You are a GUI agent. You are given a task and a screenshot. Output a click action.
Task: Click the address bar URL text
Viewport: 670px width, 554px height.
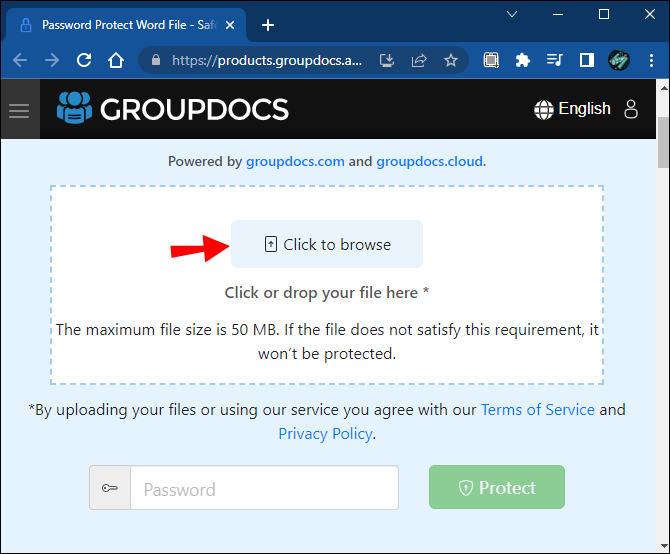(x=267, y=60)
